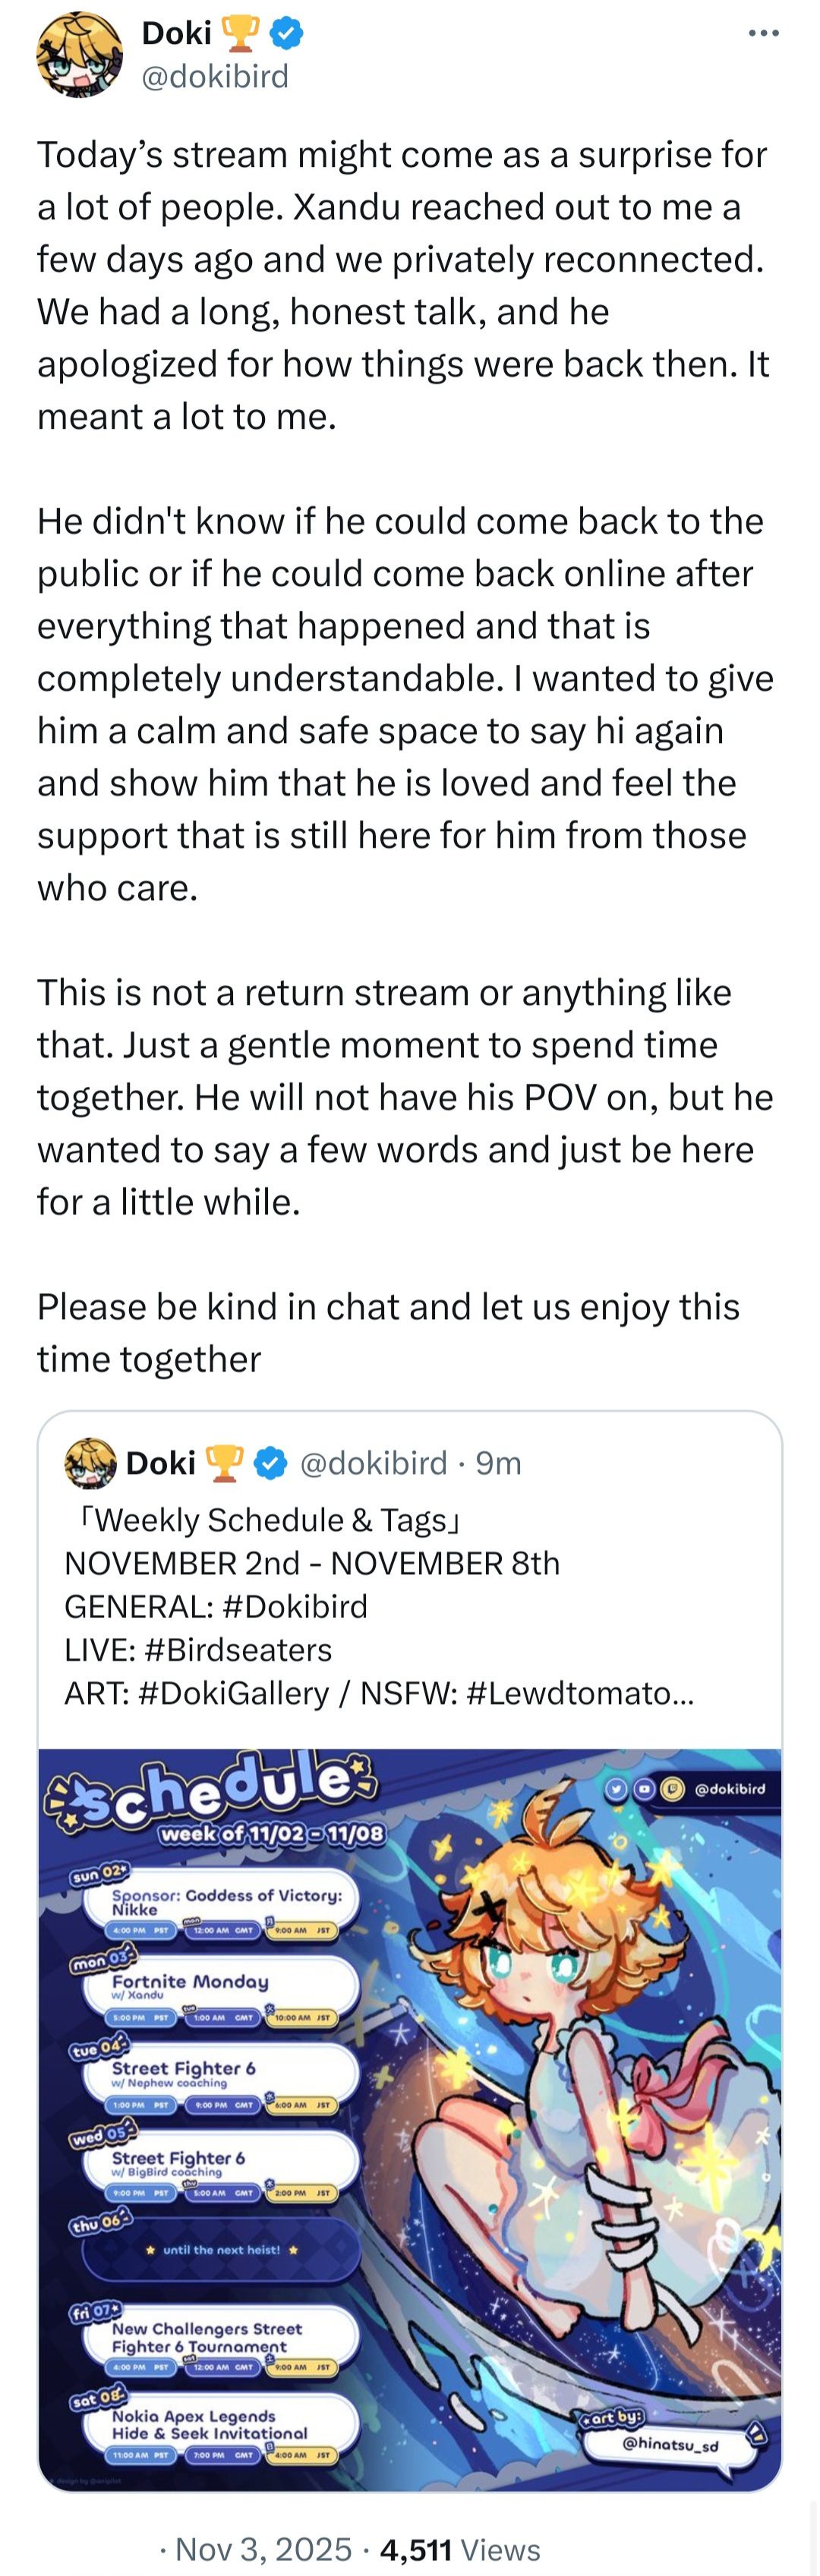Image resolution: width=820 pixels, height=2576 pixels.
Task: Open the more options ellipsis menu
Action: [x=763, y=34]
